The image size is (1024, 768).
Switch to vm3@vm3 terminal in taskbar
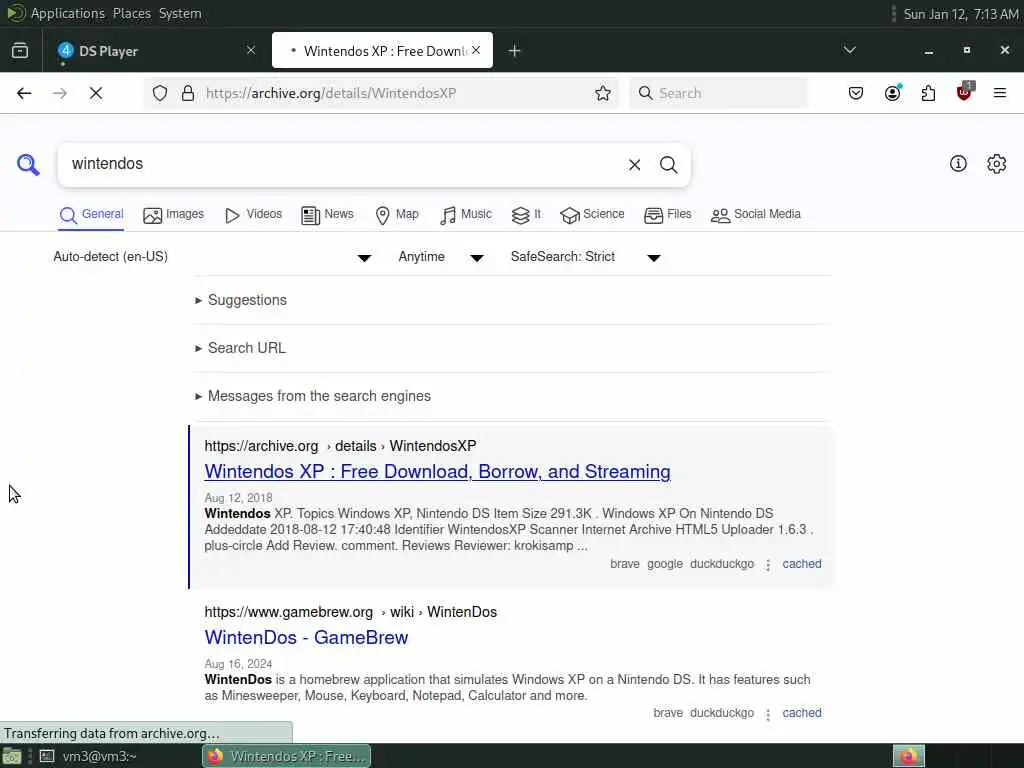tap(88, 757)
